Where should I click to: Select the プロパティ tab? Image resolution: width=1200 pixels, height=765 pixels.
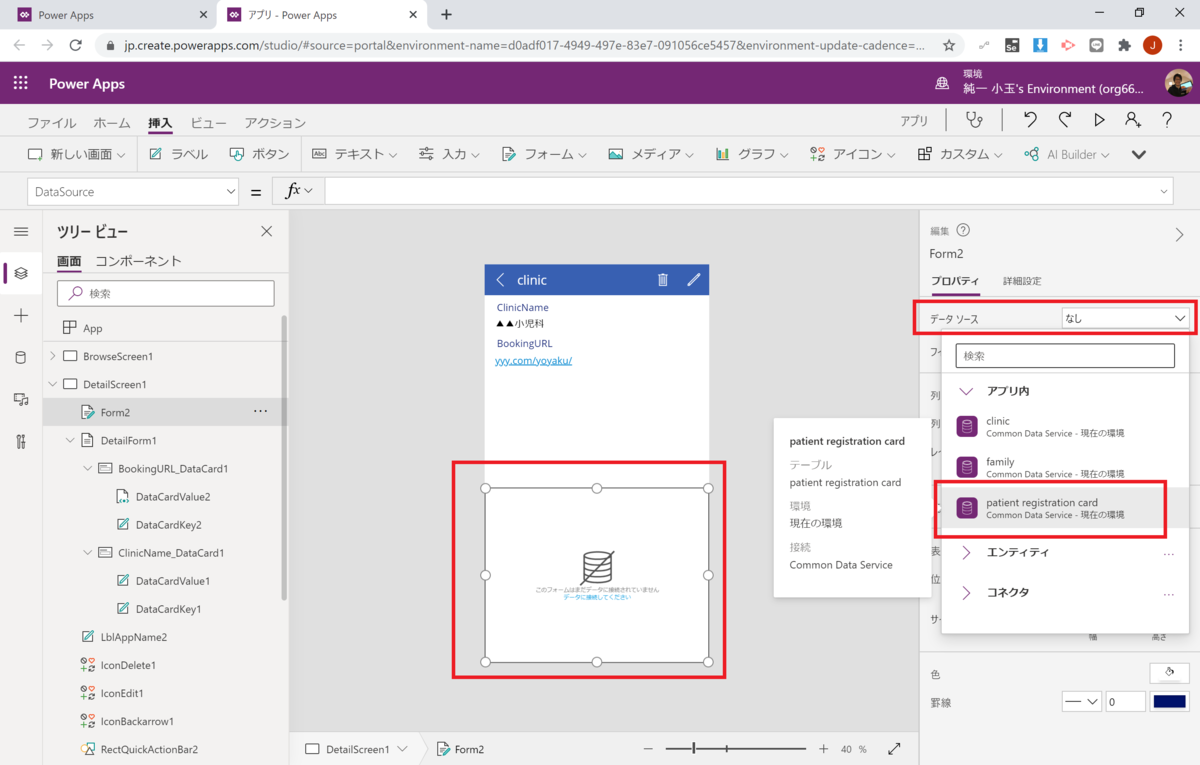955,281
